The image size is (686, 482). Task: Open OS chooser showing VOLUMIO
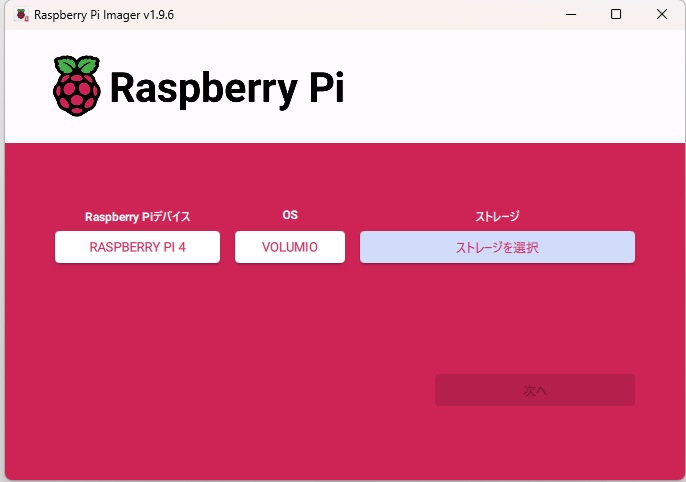[290, 247]
